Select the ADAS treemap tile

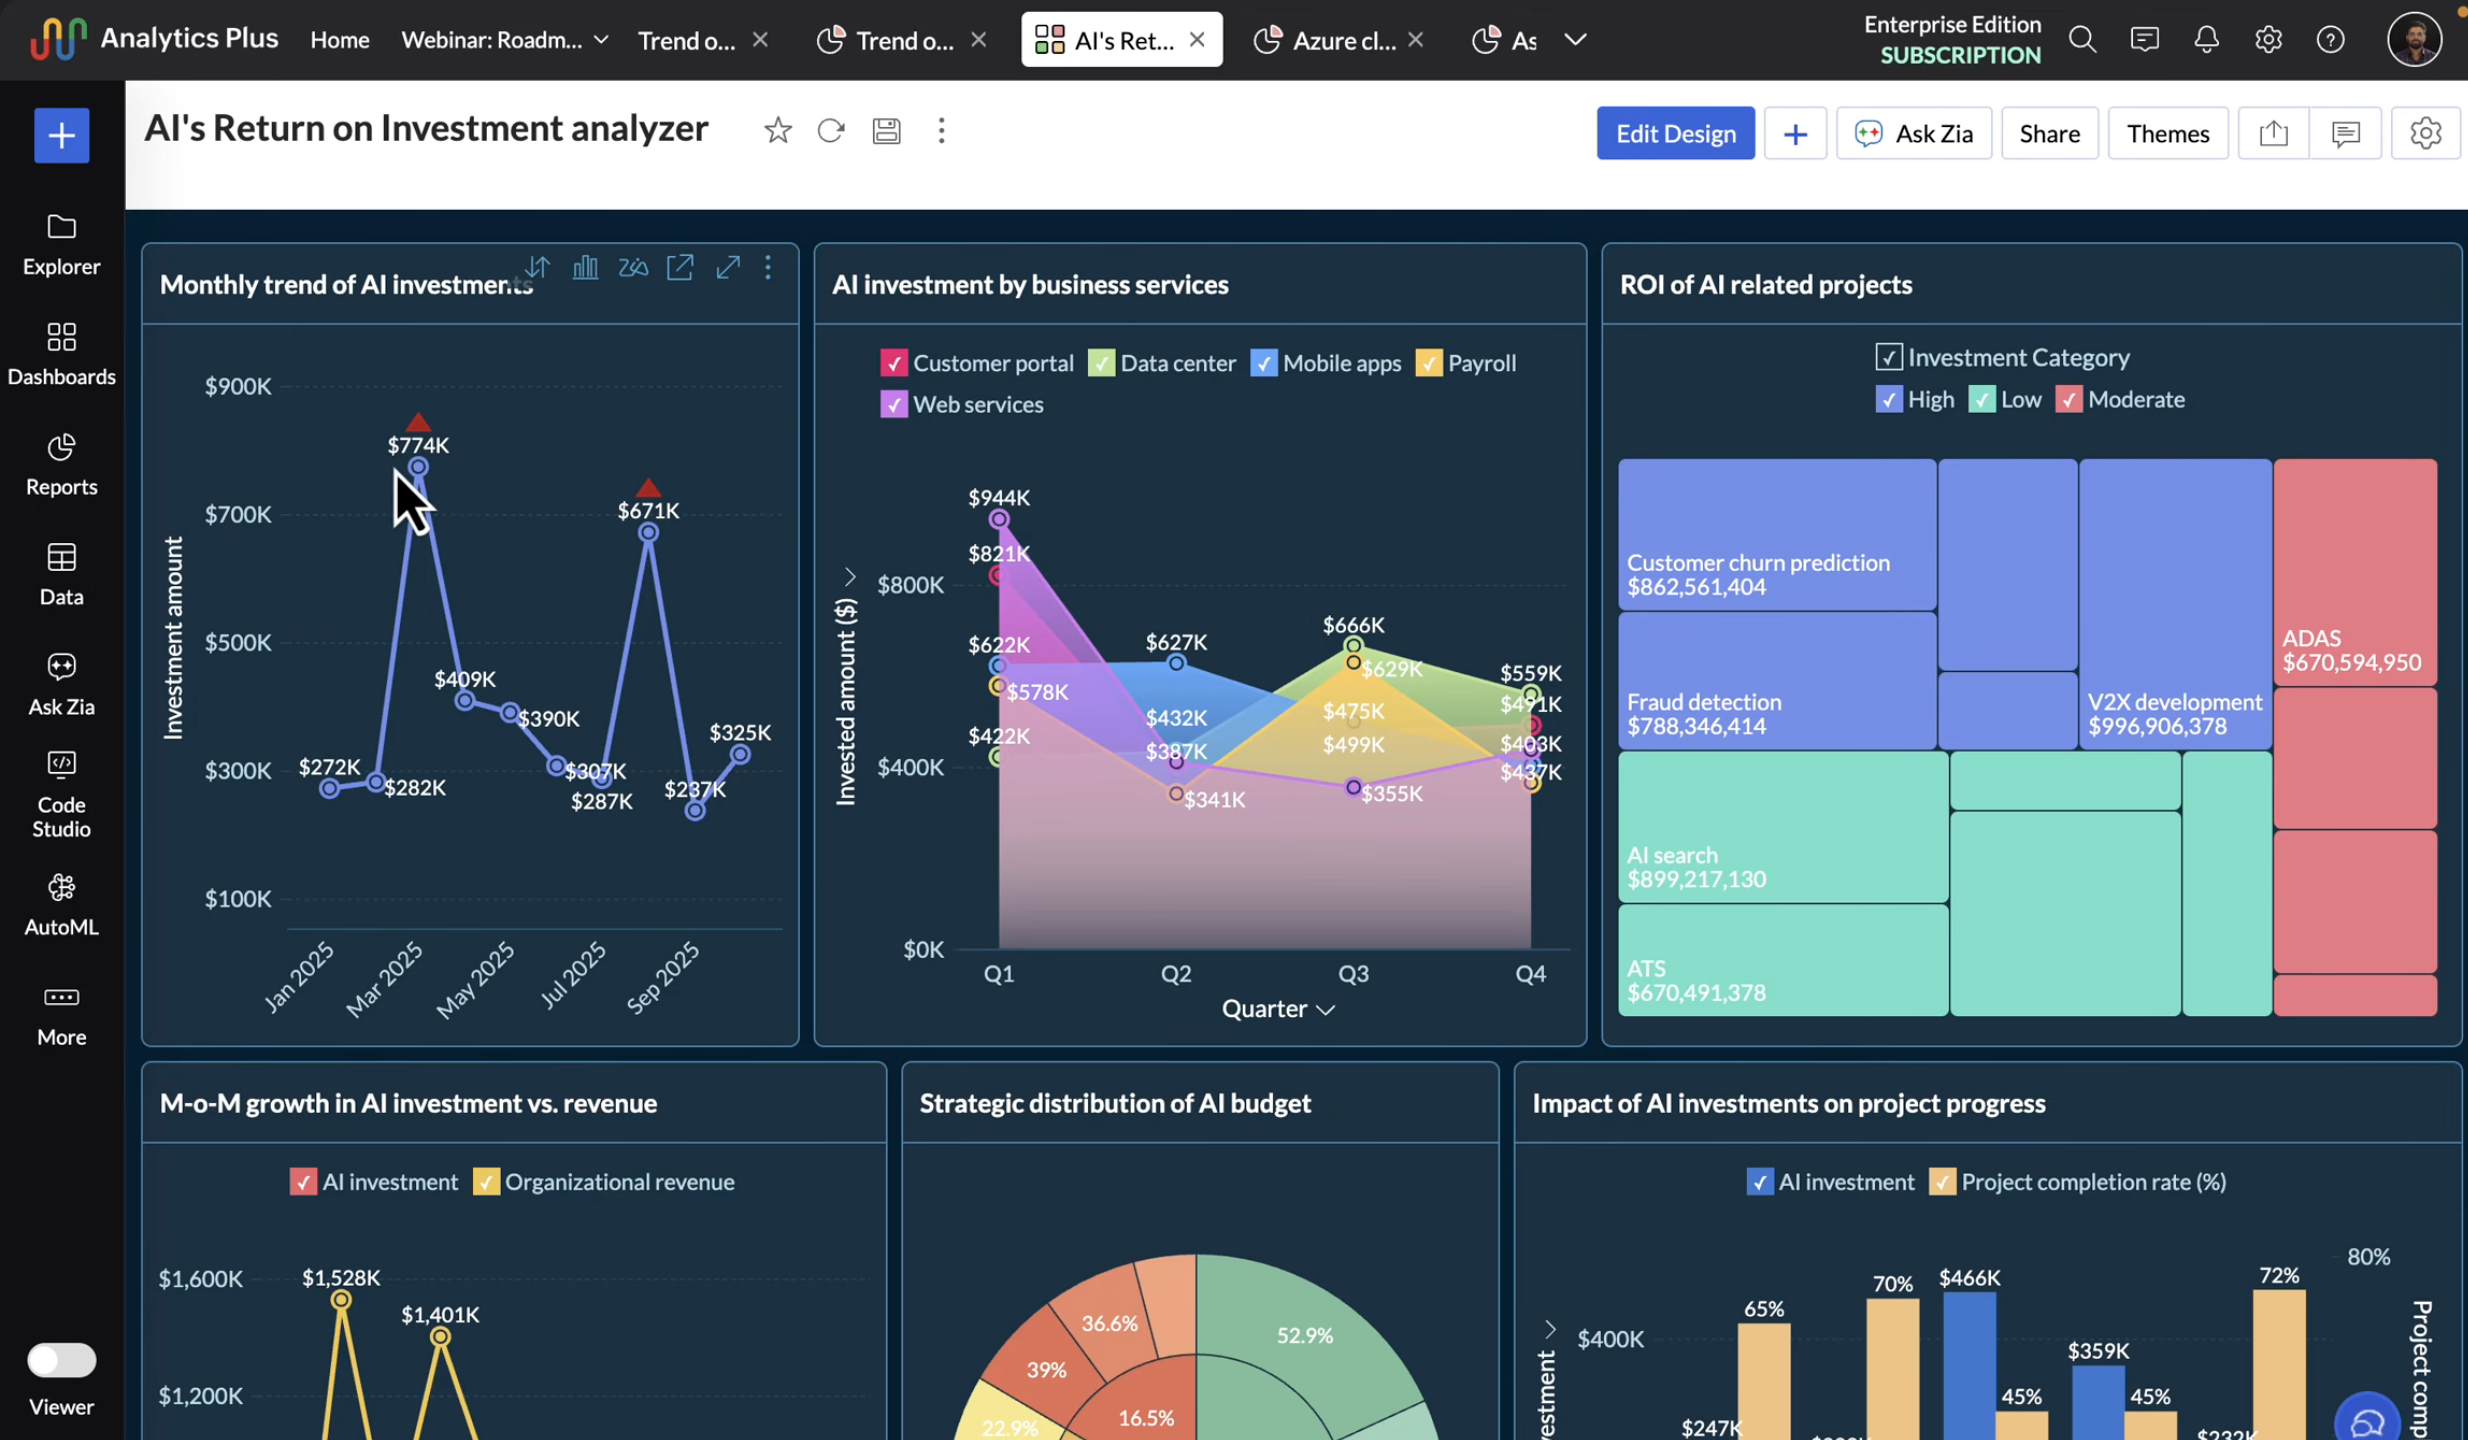[2354, 570]
